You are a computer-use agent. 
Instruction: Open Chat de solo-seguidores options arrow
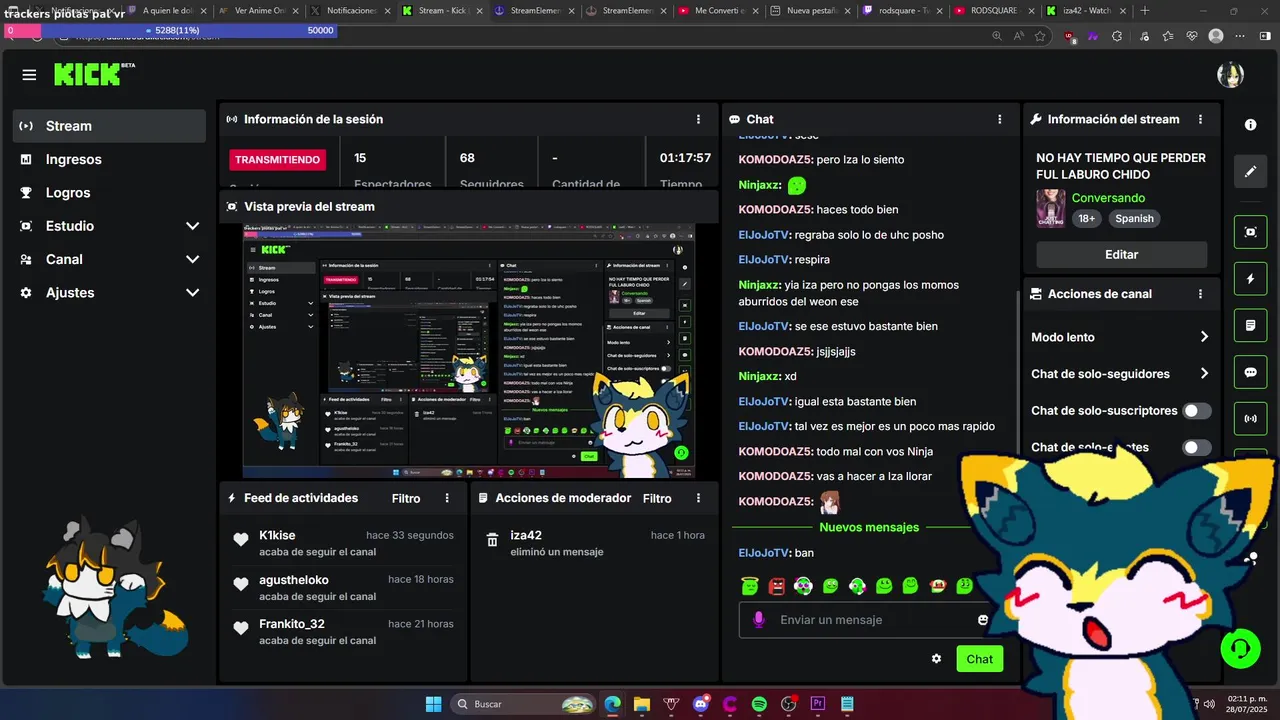1204,374
